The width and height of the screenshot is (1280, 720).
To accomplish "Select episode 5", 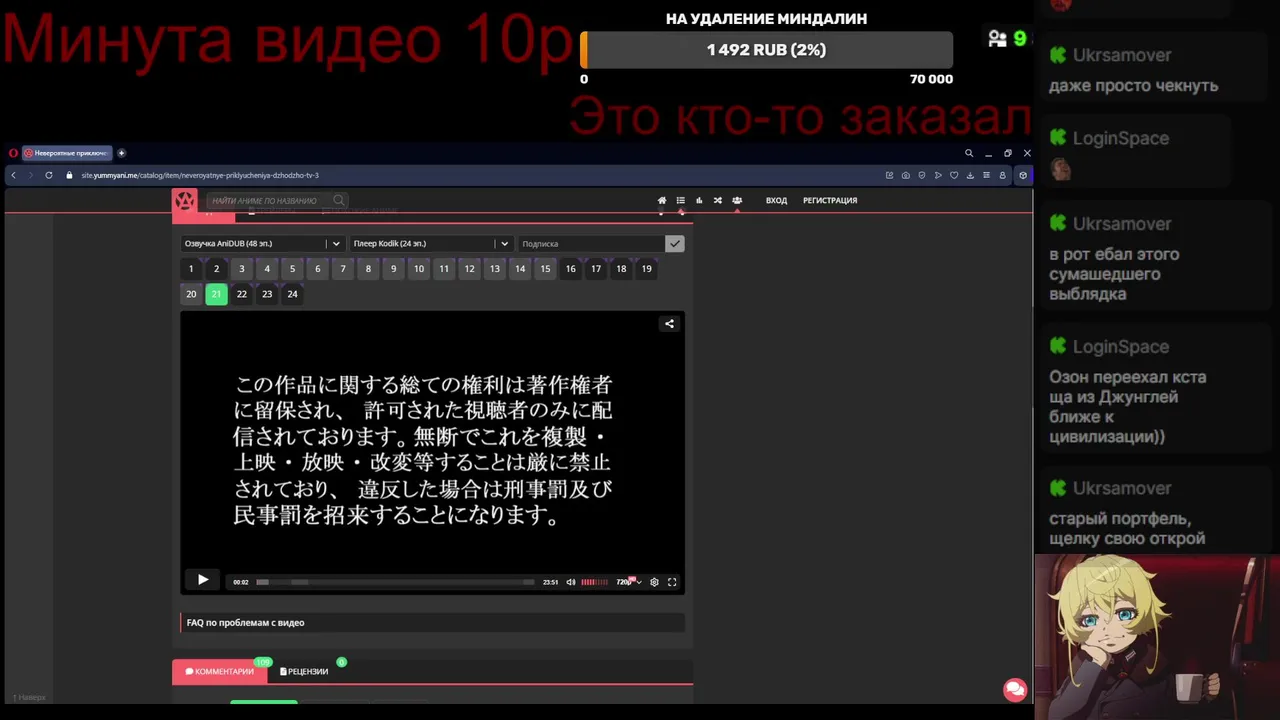I will (x=292, y=268).
